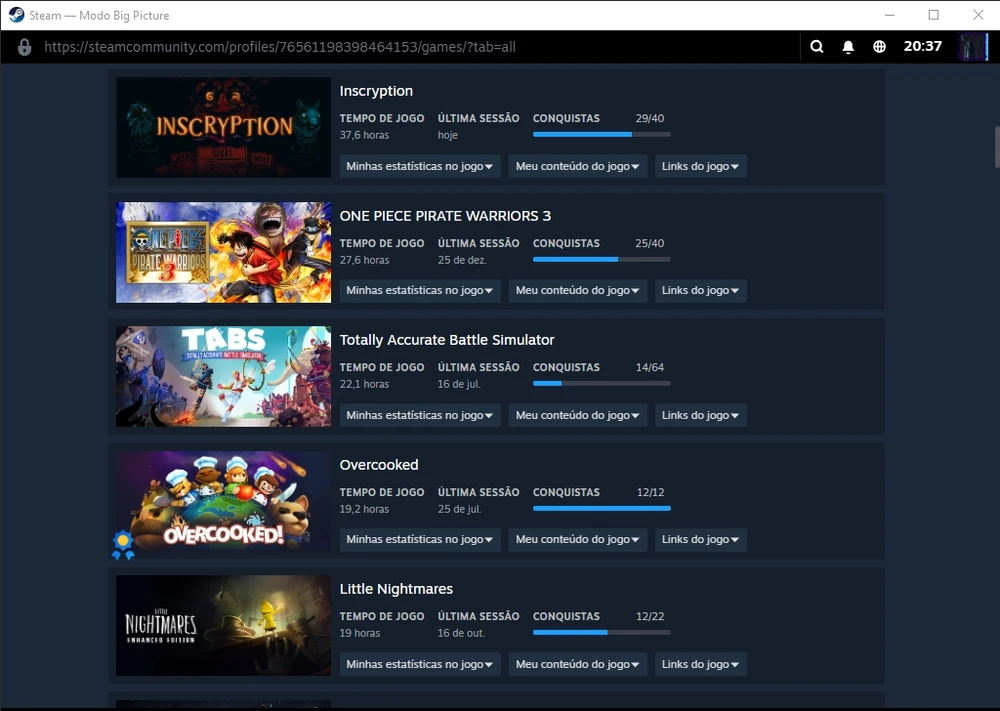Expand Inscryption 'Minhas estatísticas no jogo' dropdown
This screenshot has width=1000, height=711.
(x=420, y=166)
